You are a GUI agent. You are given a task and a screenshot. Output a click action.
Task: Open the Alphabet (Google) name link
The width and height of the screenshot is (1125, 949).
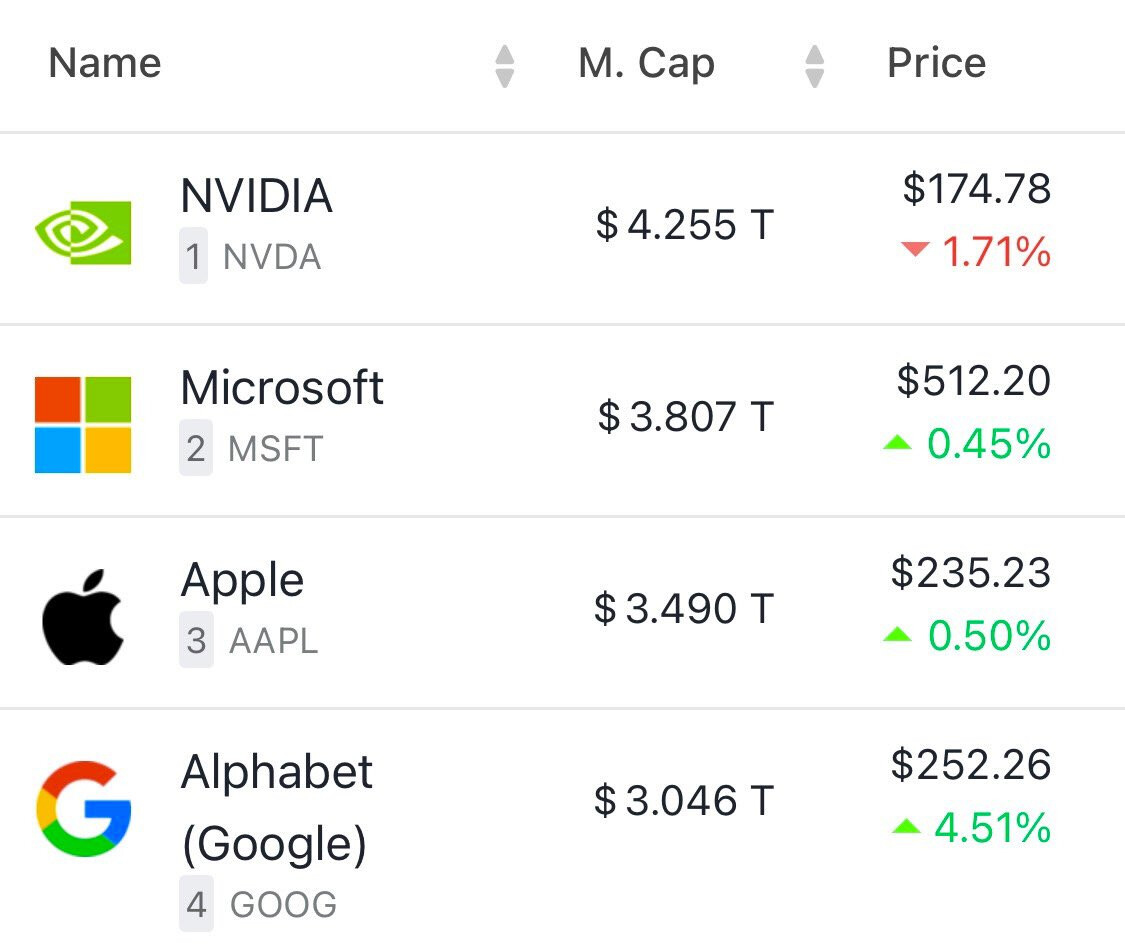[x=276, y=808]
